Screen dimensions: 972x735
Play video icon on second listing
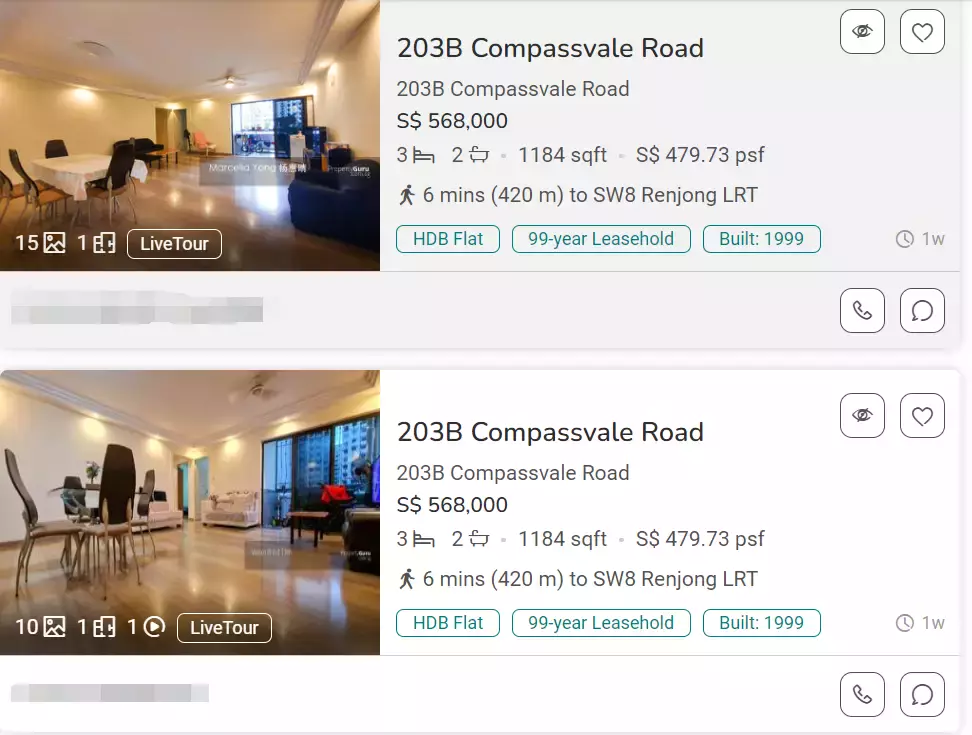click(x=154, y=627)
